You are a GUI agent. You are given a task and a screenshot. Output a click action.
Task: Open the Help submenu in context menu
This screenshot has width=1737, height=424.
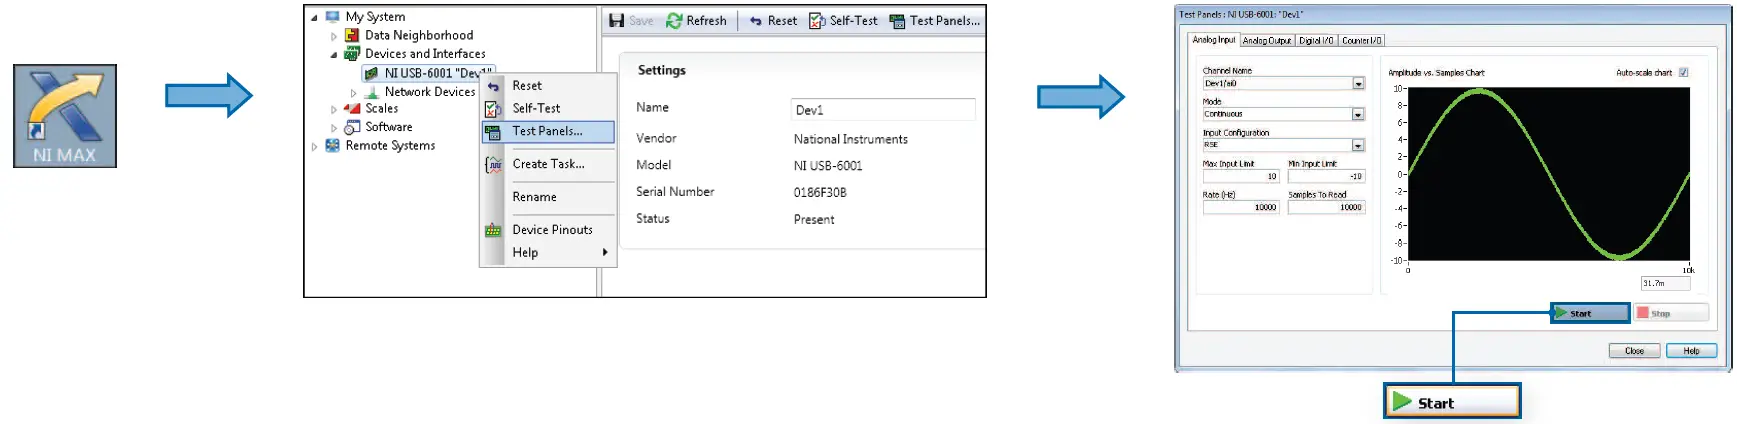pyautogui.click(x=548, y=253)
